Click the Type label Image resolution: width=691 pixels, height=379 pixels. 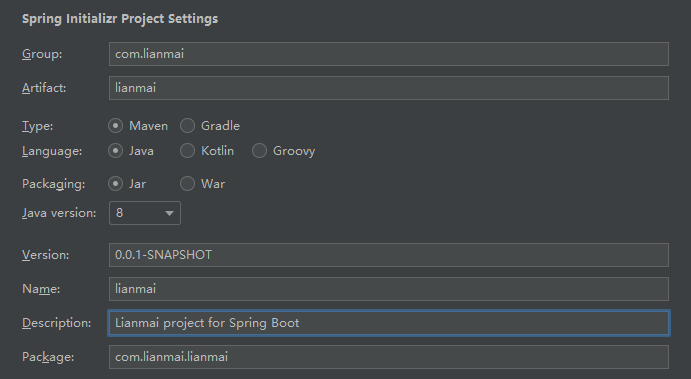(37, 126)
